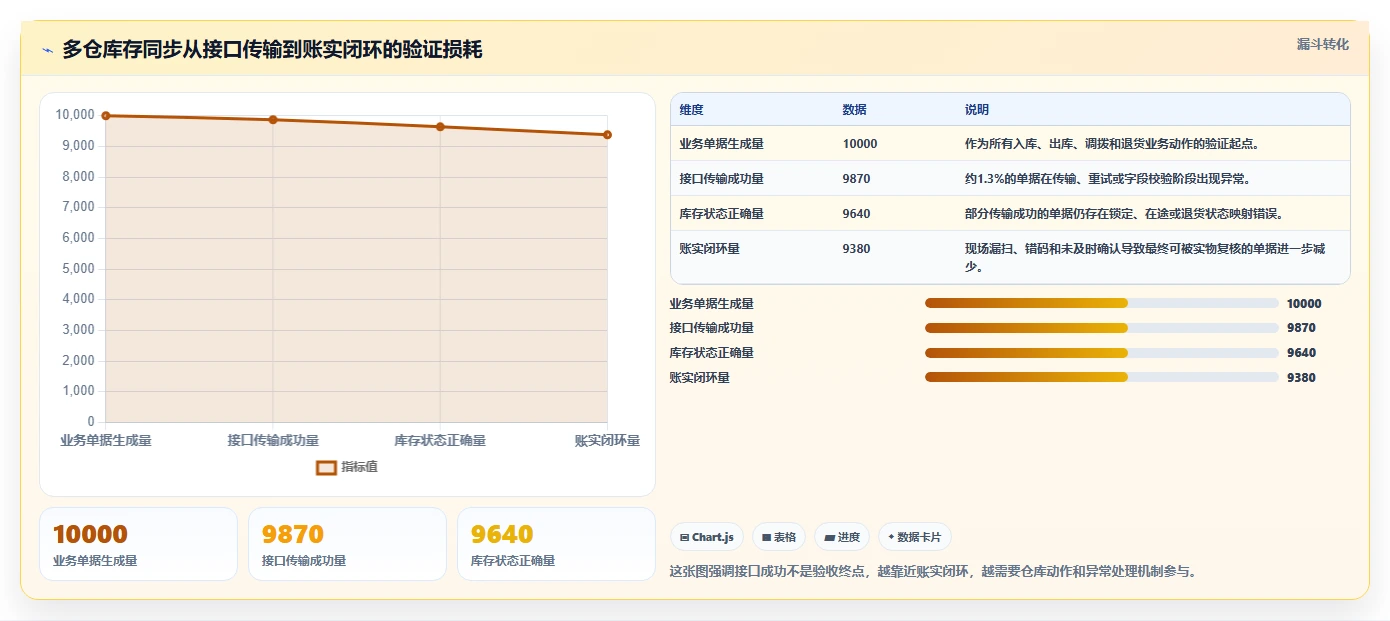Screen dimensions: 1390x621
Task: Click the 业务单据生成量 progress bar
Action: coord(1102,303)
